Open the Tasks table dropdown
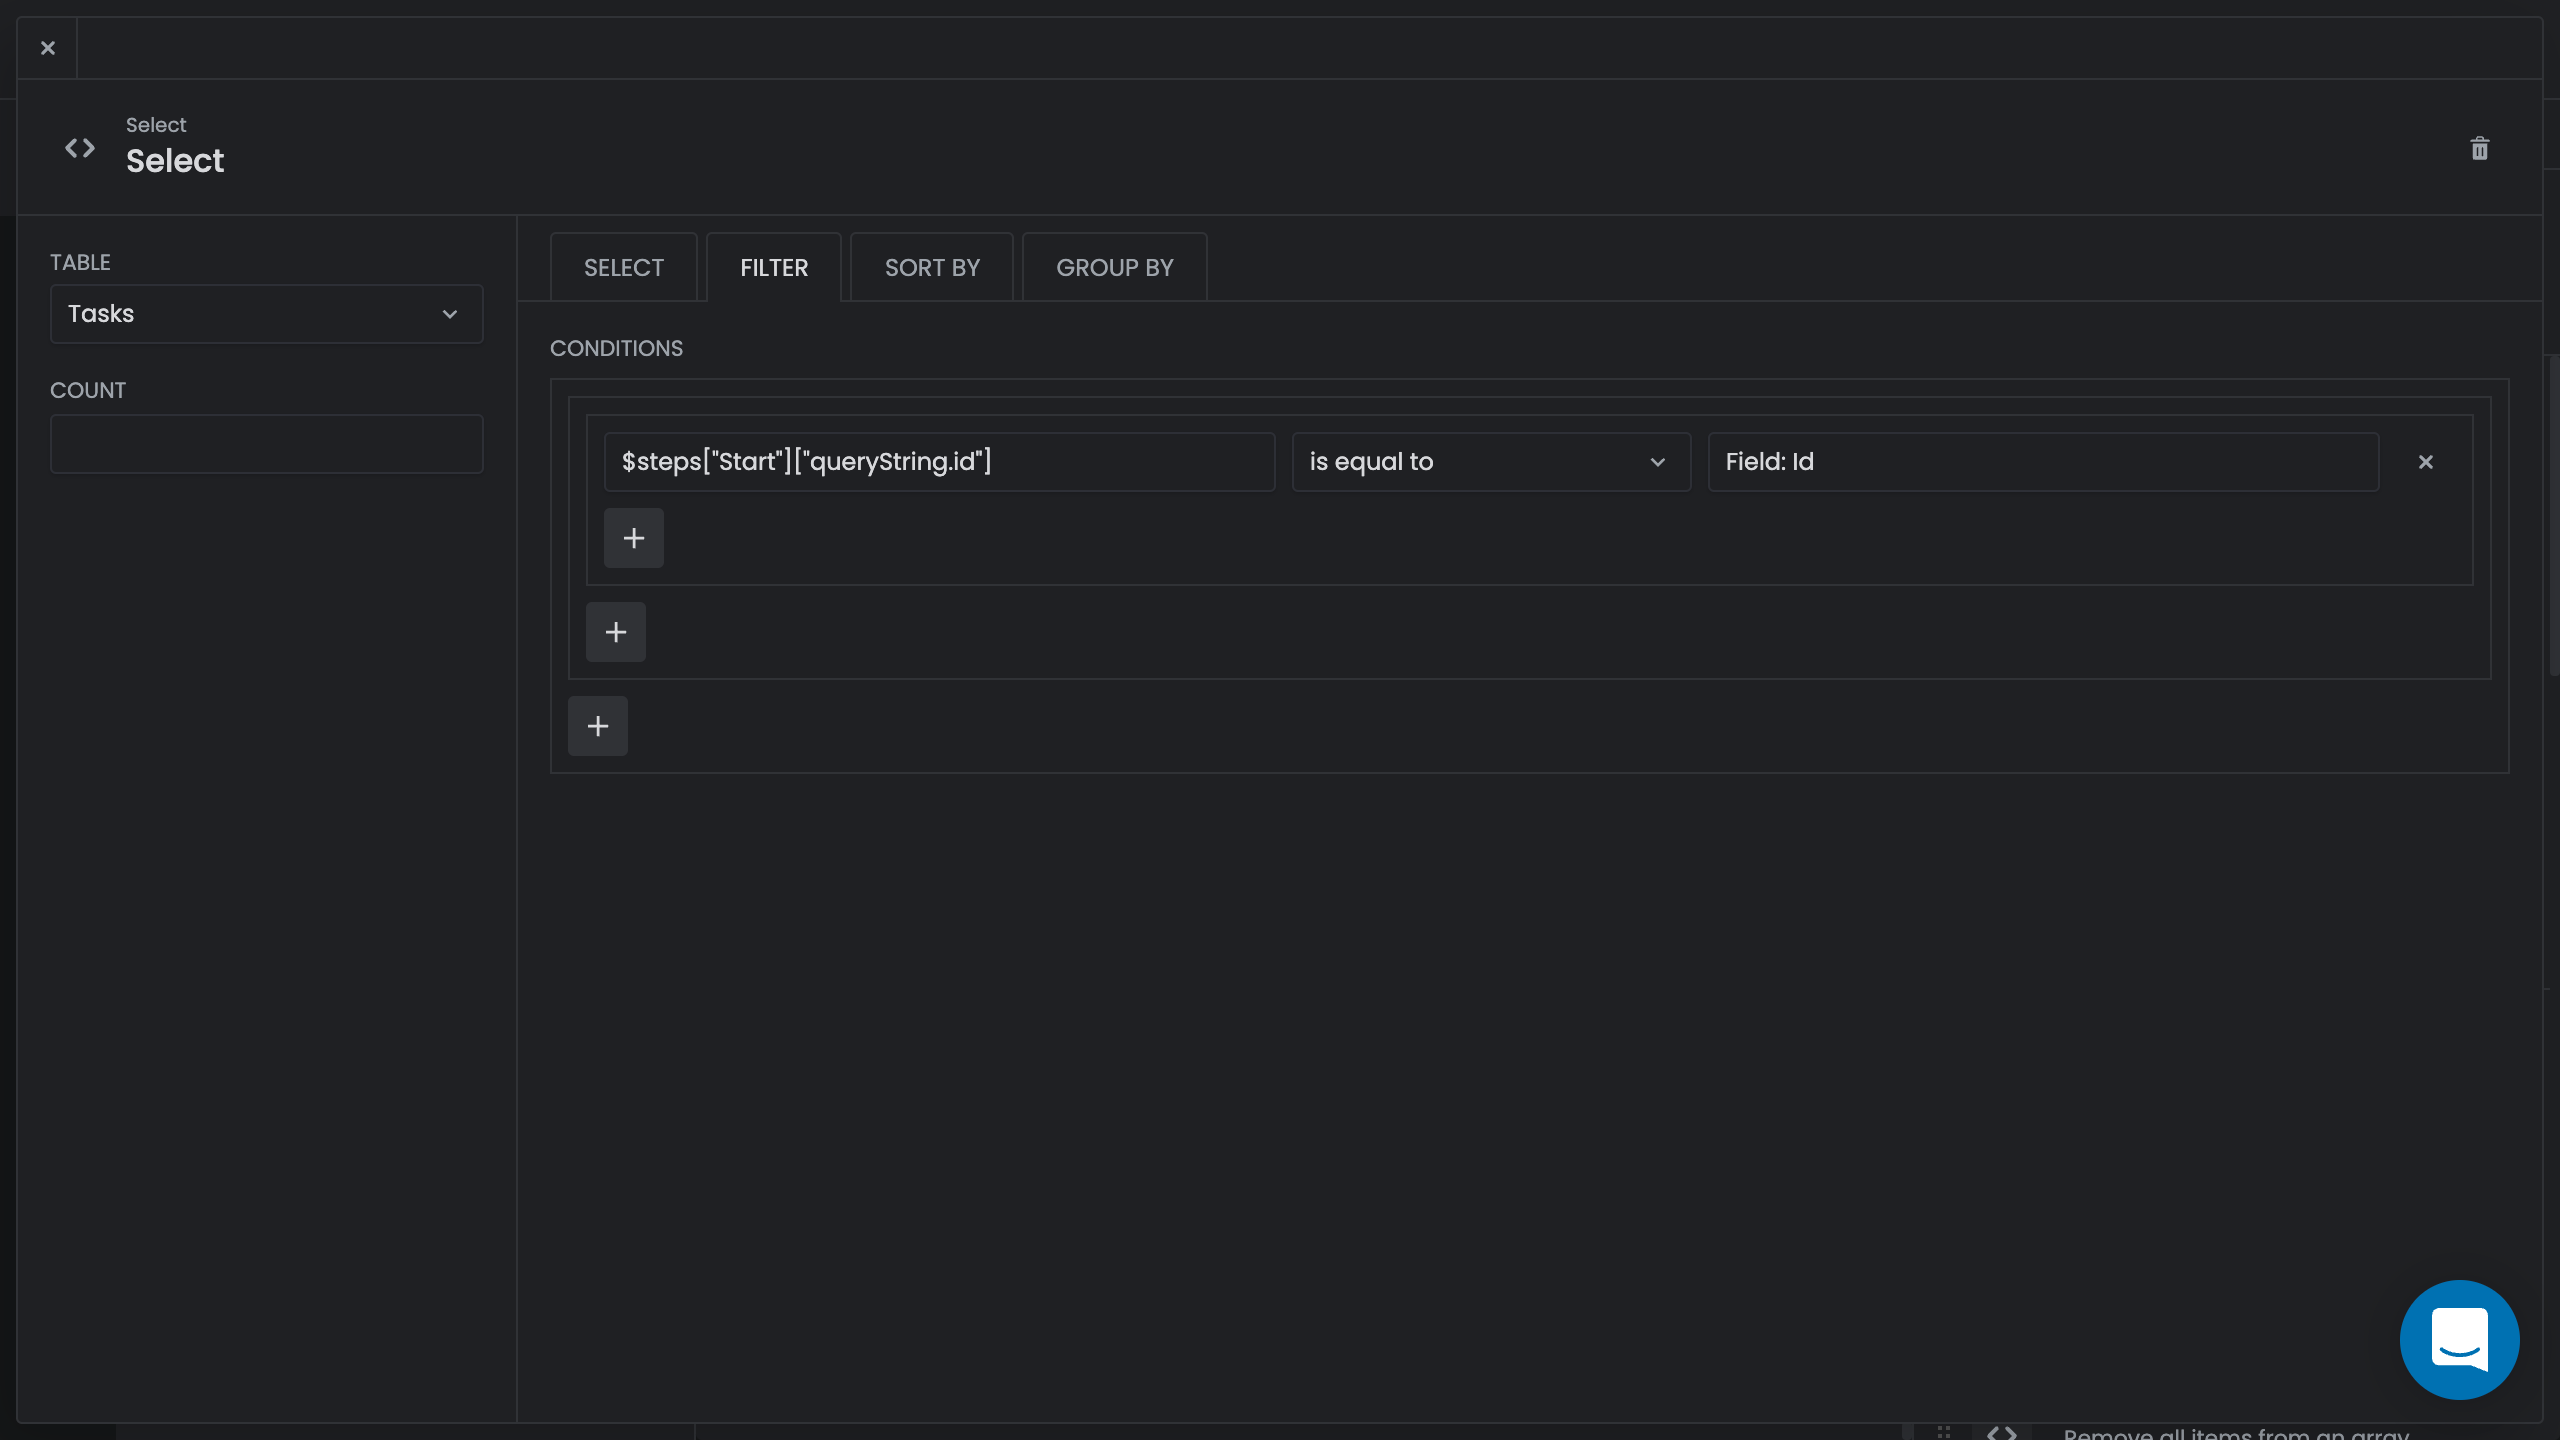 click(267, 314)
